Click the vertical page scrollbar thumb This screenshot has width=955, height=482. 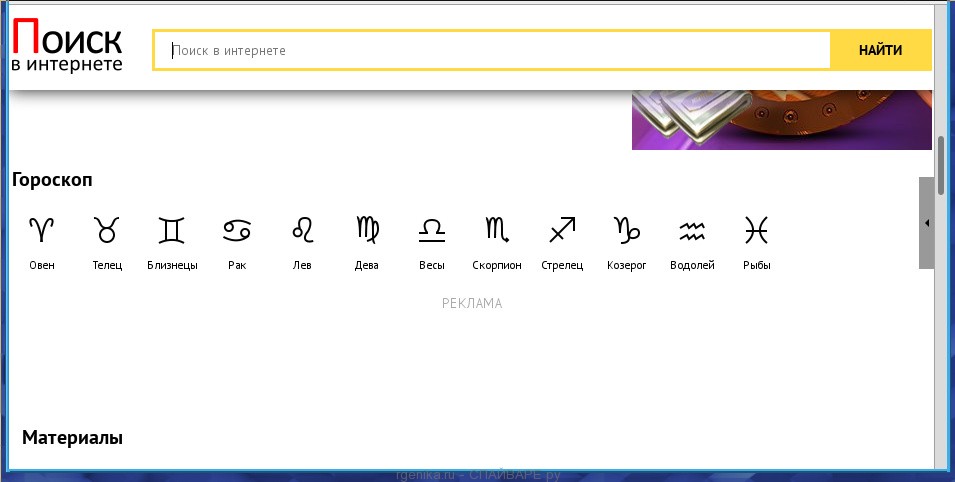[940, 165]
